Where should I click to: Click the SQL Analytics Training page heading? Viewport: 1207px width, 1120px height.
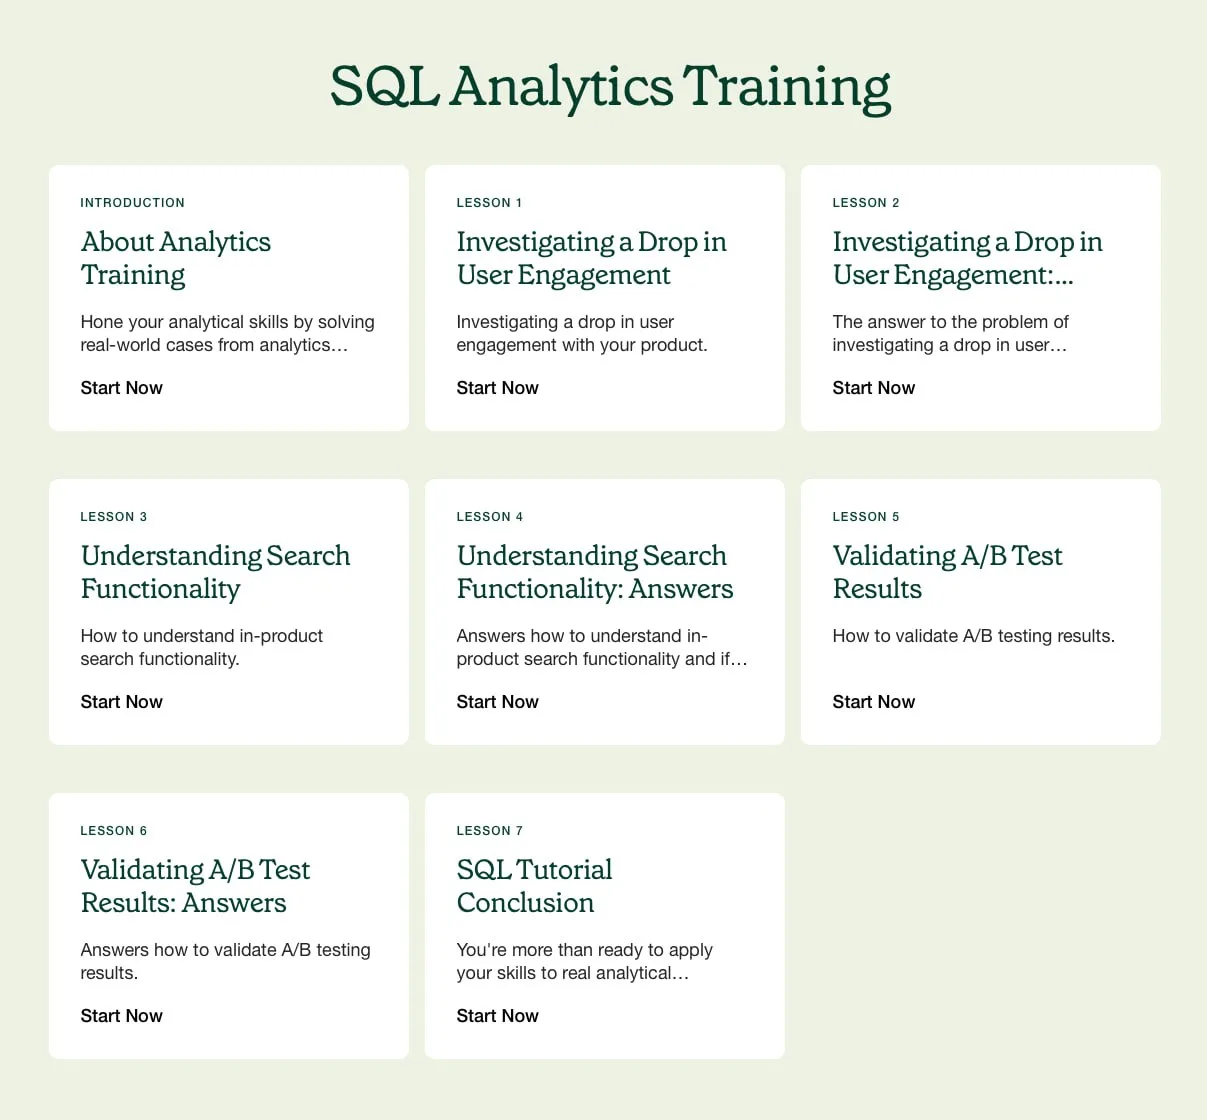(x=610, y=86)
